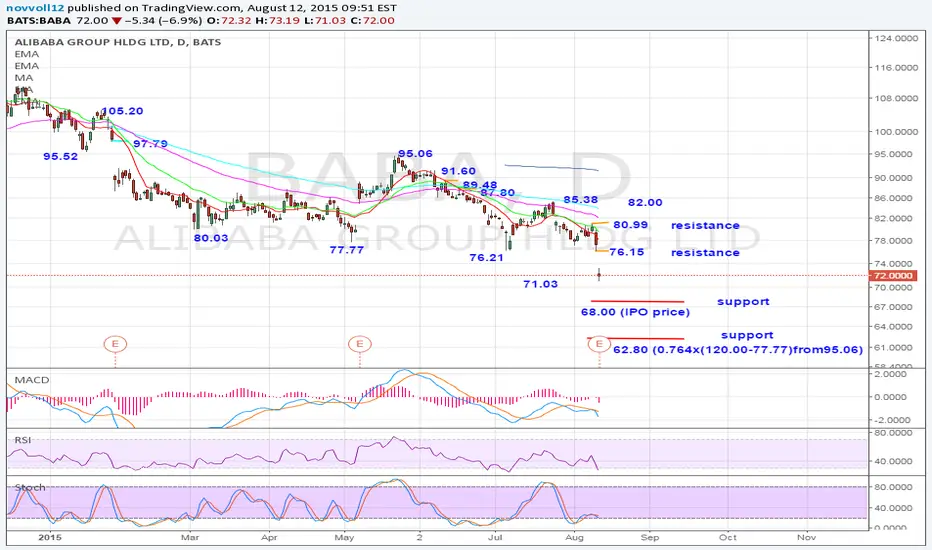The image size is (932, 550).
Task: Select the 76.21 low annotation
Action: pos(486,257)
